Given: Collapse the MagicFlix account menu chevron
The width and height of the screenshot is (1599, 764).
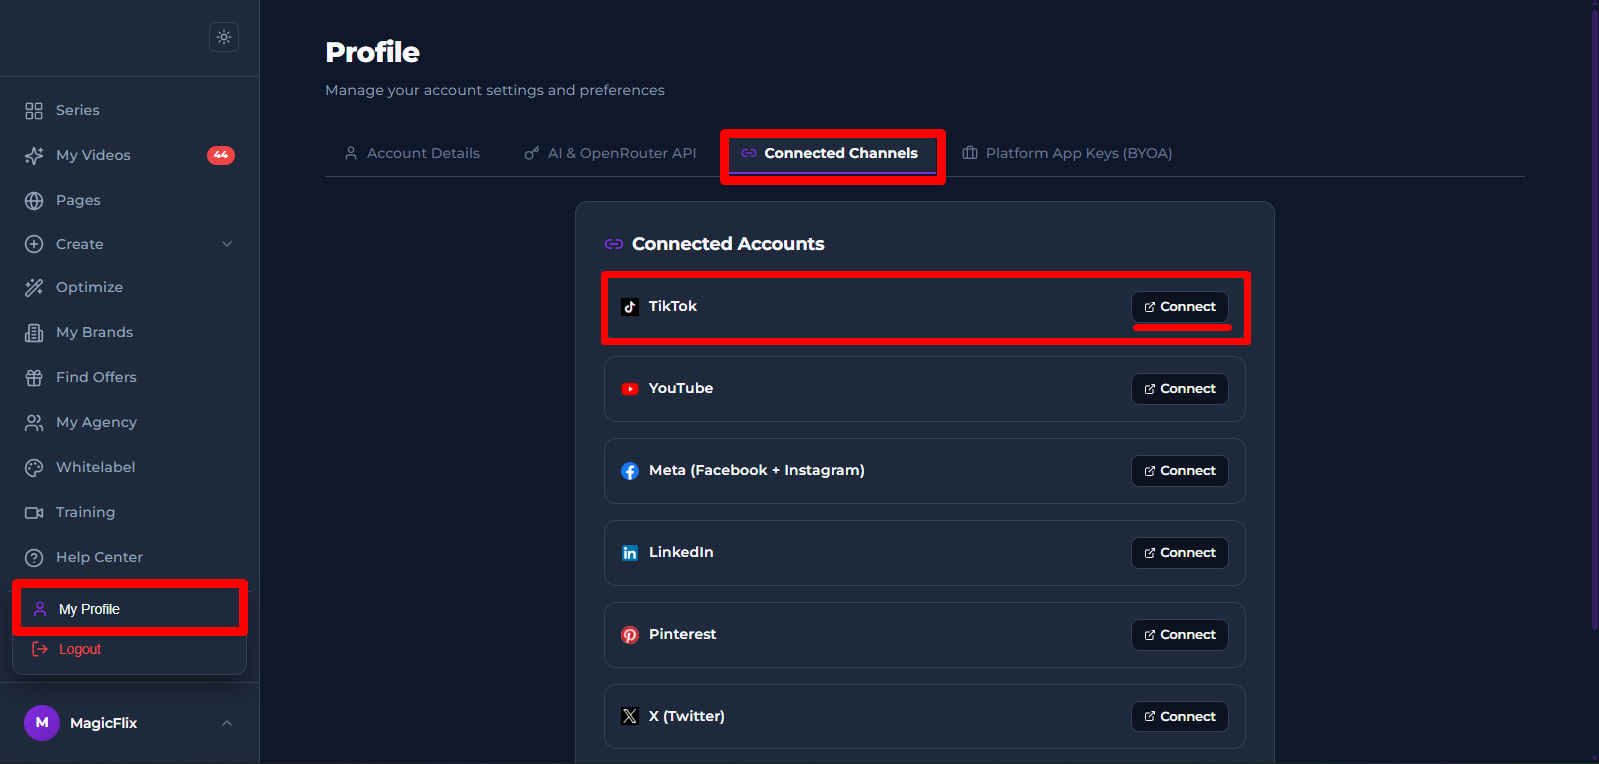Looking at the screenshot, I should pyautogui.click(x=227, y=723).
